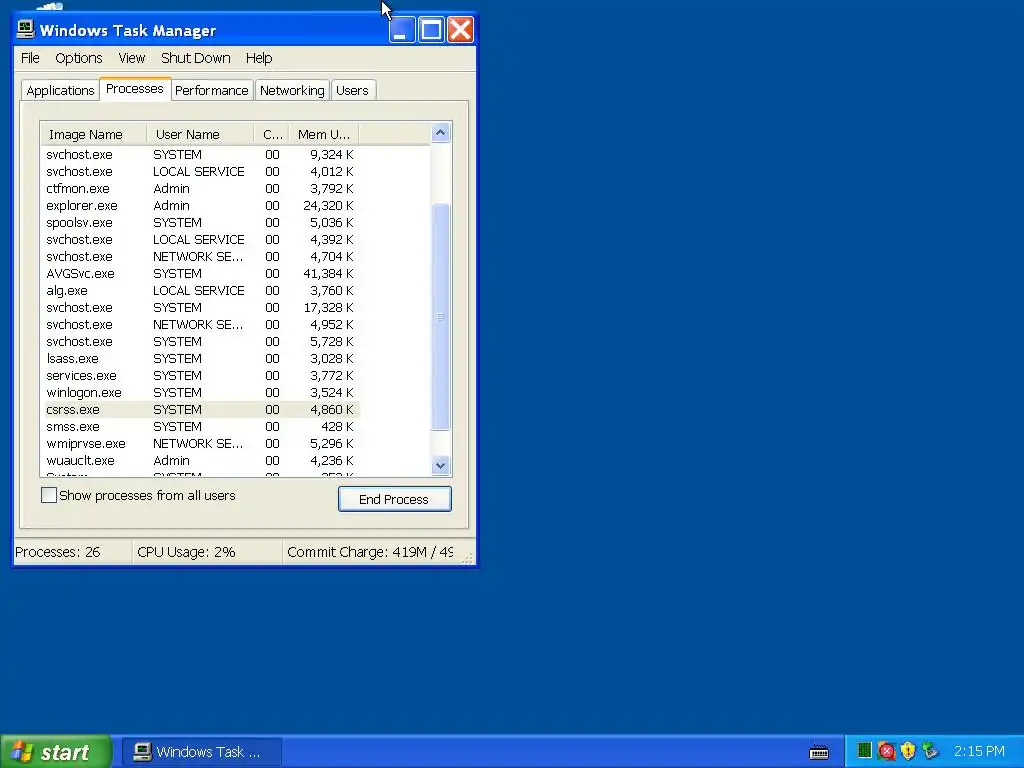Switch to the Applications tab
This screenshot has width=1024, height=768.
(x=60, y=90)
